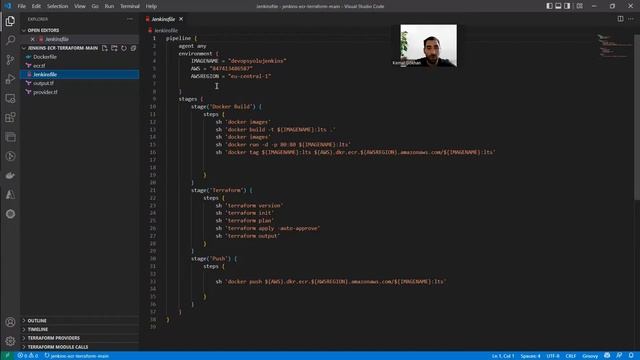Open the Search view
This screenshot has width=640, height=360.
(10, 40)
